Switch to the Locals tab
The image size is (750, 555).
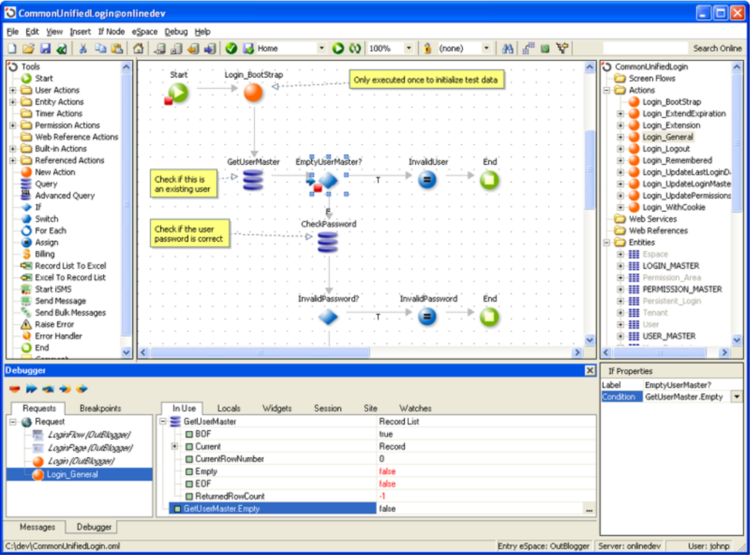click(229, 408)
